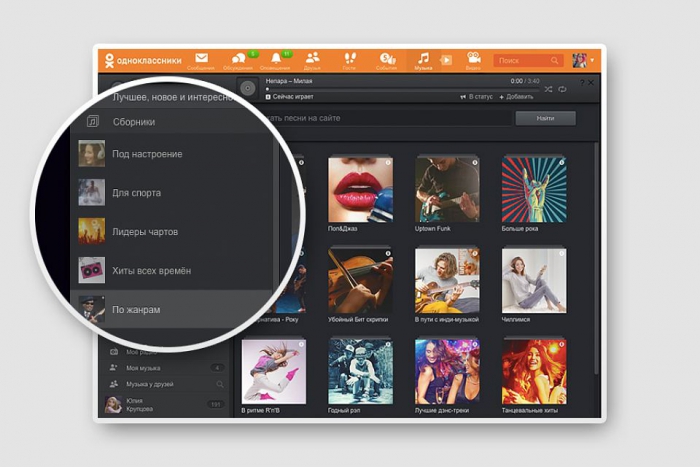Open Друзья people icon
Image resolution: width=700 pixels, height=467 pixels.
312,58
